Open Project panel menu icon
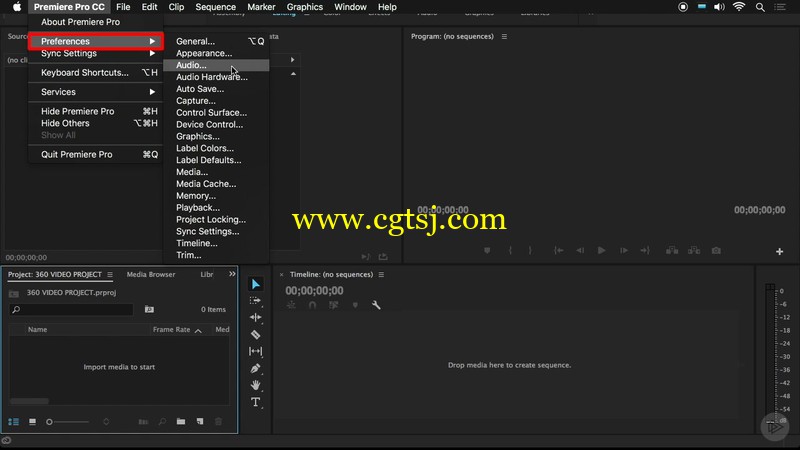Image resolution: width=800 pixels, height=450 pixels. pyautogui.click(x=110, y=274)
